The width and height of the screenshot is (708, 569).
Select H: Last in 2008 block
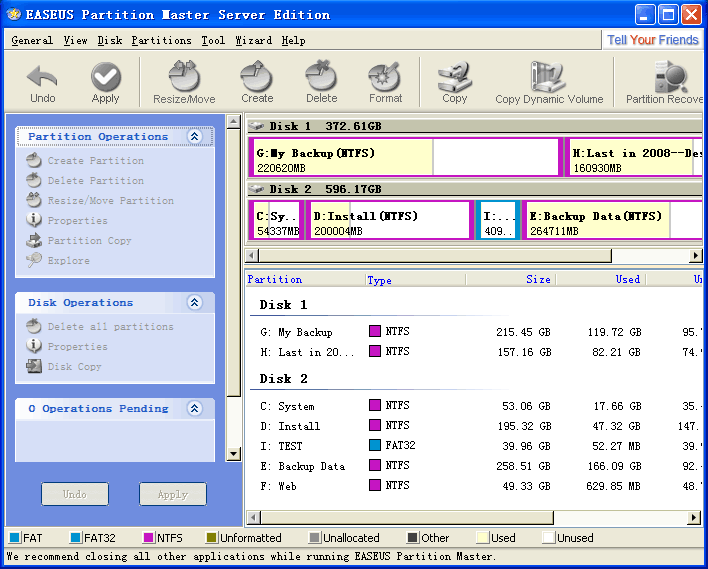[x=633, y=157]
